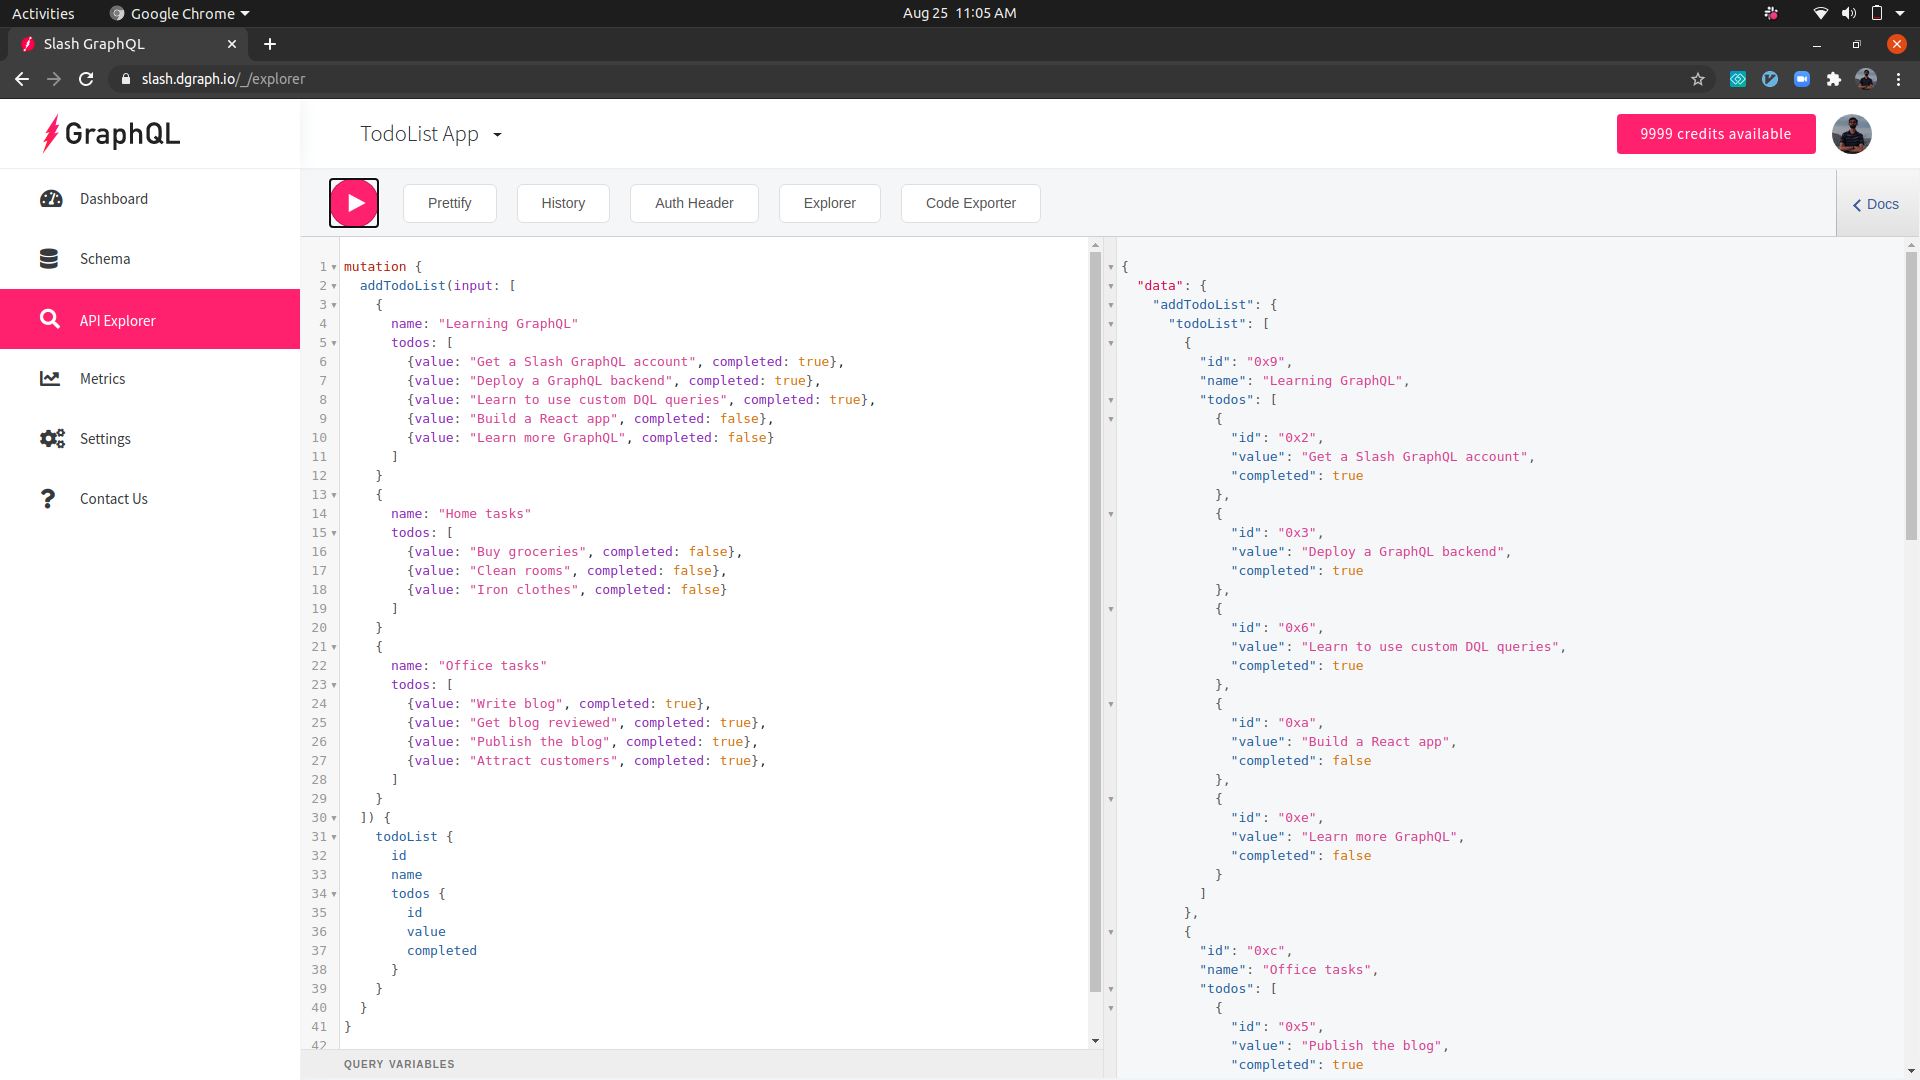
Task: Click the Auth Header button
Action: 694,203
